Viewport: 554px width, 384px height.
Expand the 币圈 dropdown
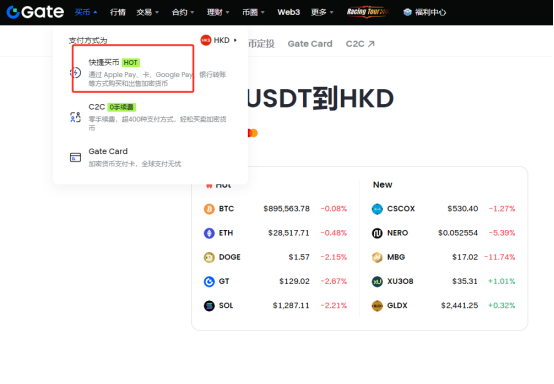coord(253,12)
